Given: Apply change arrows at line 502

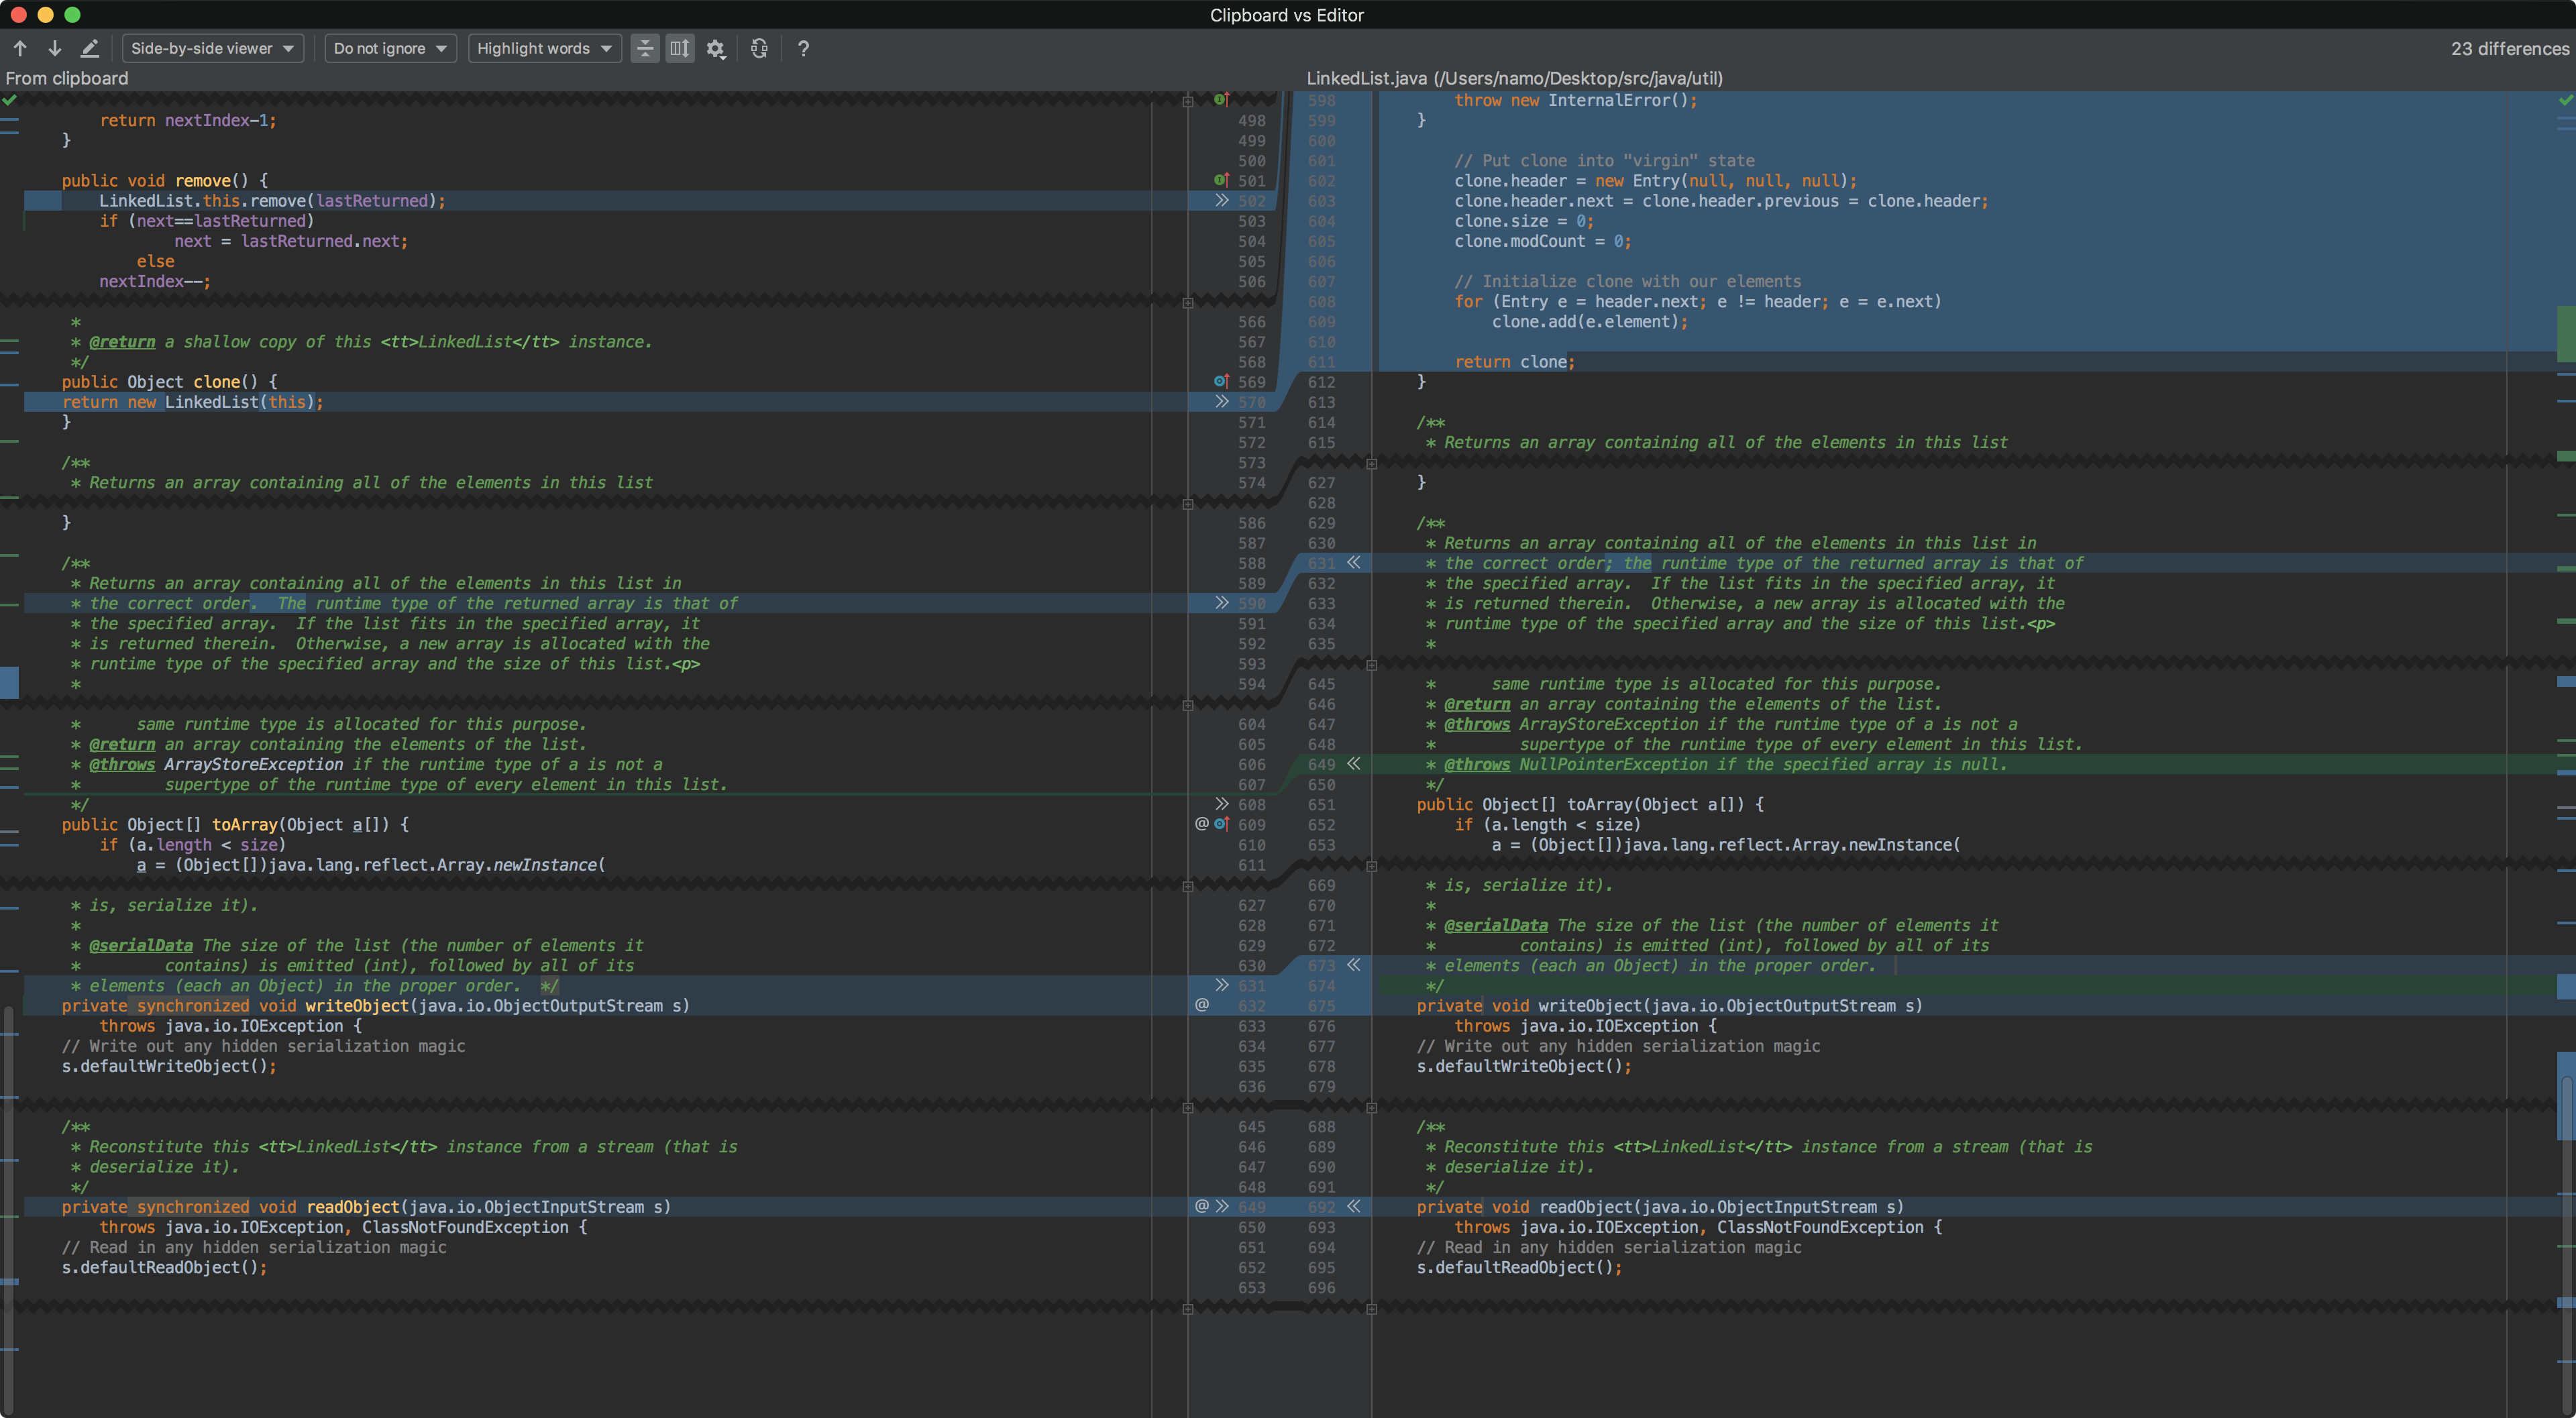Looking at the screenshot, I should coord(1222,201).
